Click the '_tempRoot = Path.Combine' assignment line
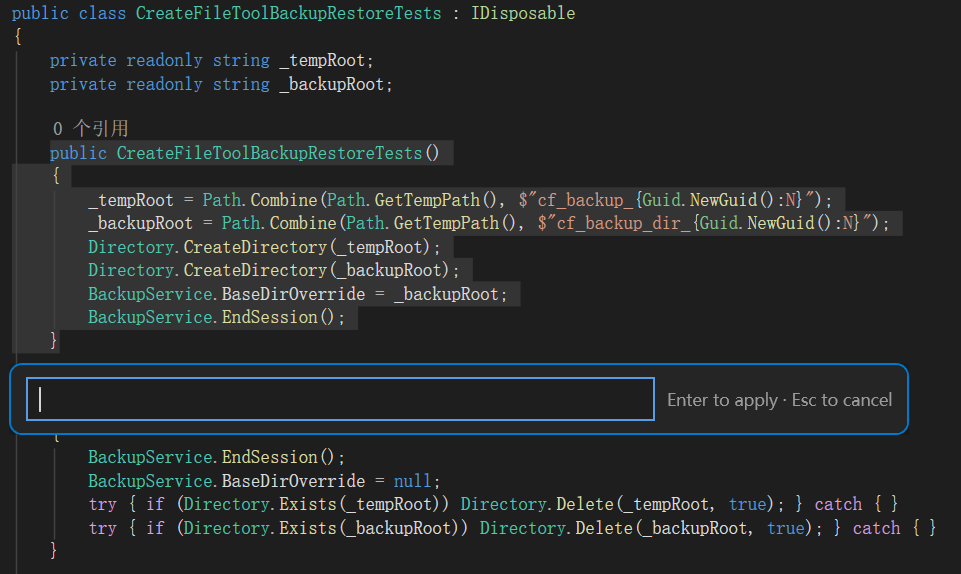This screenshot has width=961, height=574. click(x=460, y=200)
